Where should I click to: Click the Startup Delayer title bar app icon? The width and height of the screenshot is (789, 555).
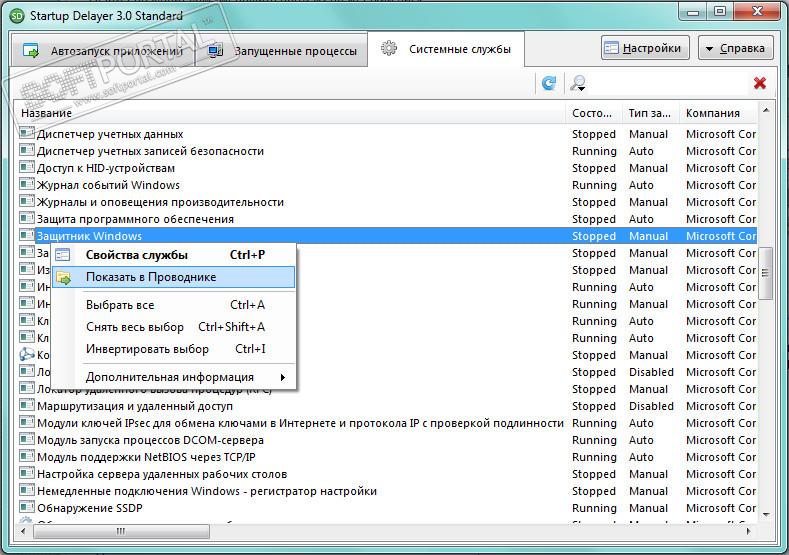(x=17, y=15)
